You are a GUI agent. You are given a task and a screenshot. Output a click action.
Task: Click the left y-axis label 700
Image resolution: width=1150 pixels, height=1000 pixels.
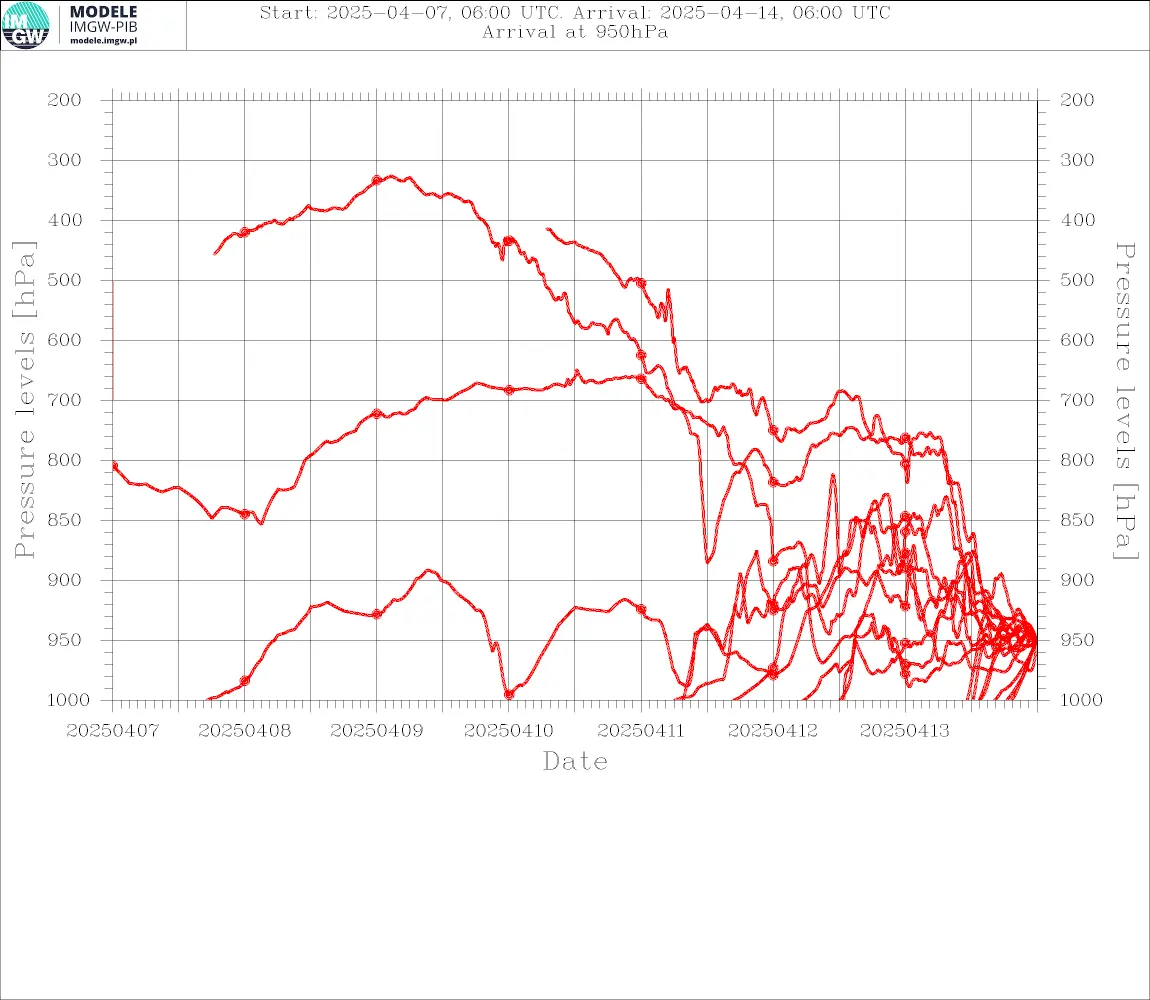[x=65, y=401]
